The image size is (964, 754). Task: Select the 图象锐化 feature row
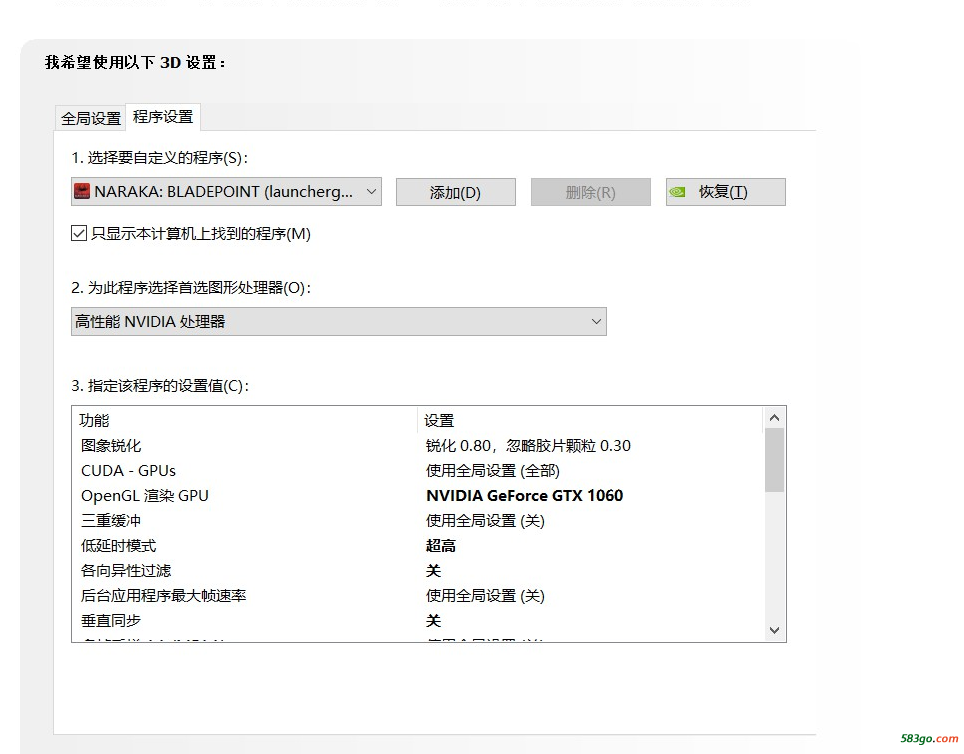coord(418,445)
